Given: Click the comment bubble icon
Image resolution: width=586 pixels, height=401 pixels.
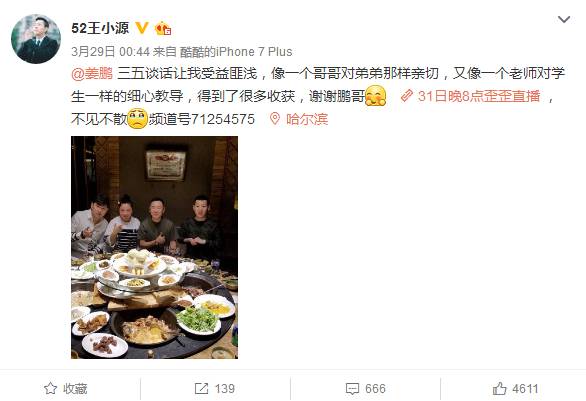Looking at the screenshot, I should [352, 389].
